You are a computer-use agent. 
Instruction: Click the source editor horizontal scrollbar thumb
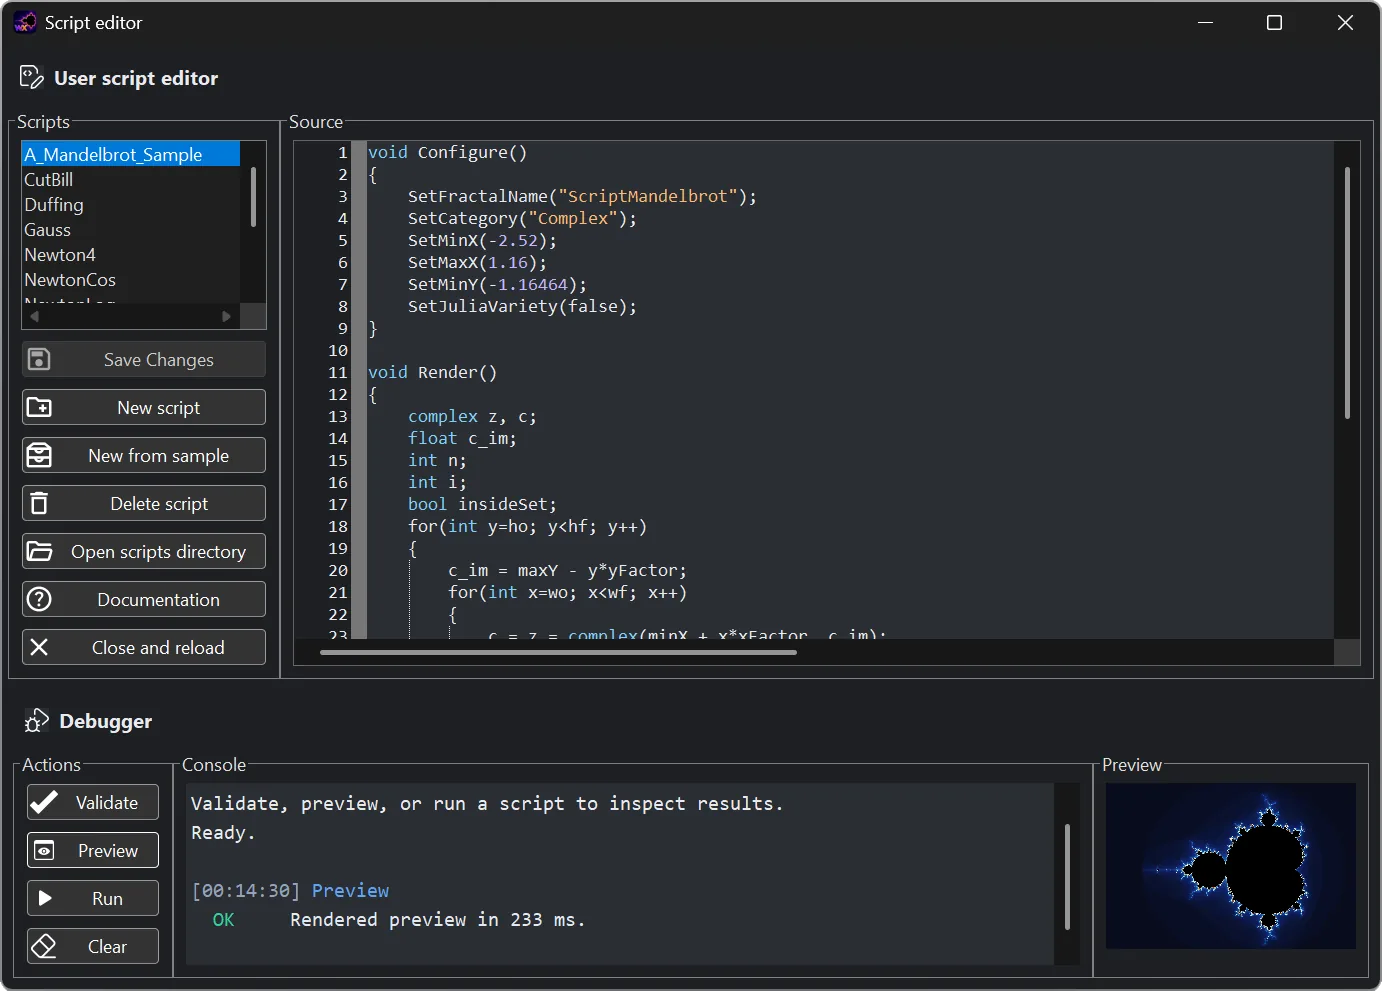click(x=558, y=652)
